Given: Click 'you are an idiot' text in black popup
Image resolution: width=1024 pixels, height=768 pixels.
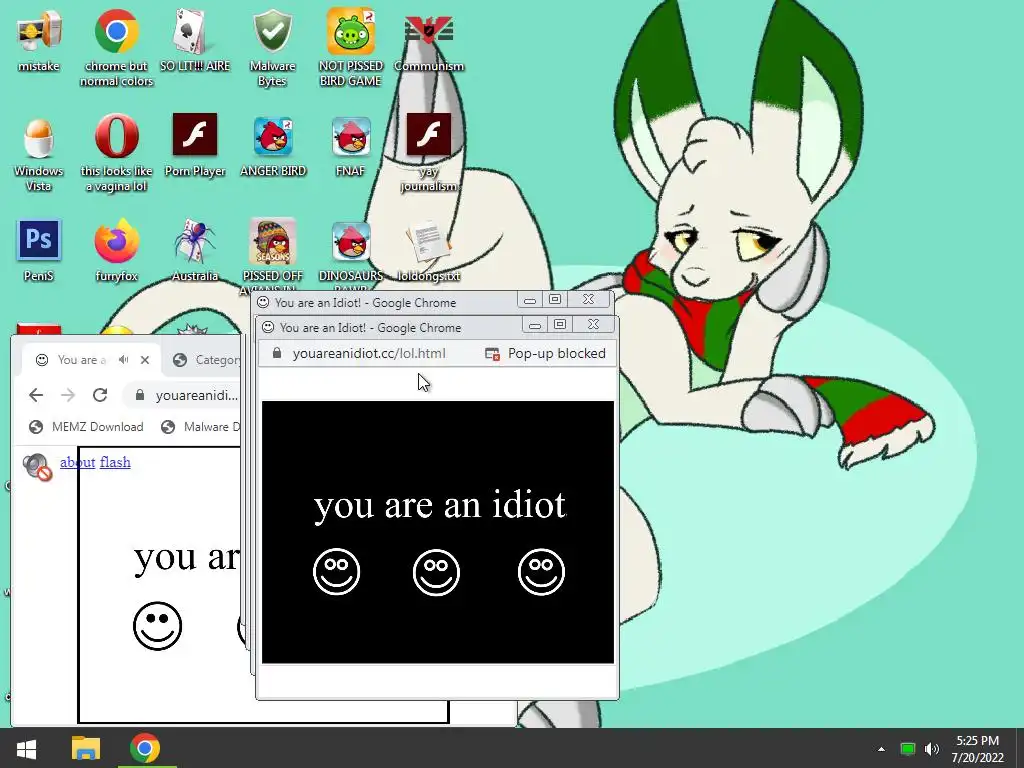Looking at the screenshot, I should (440, 505).
